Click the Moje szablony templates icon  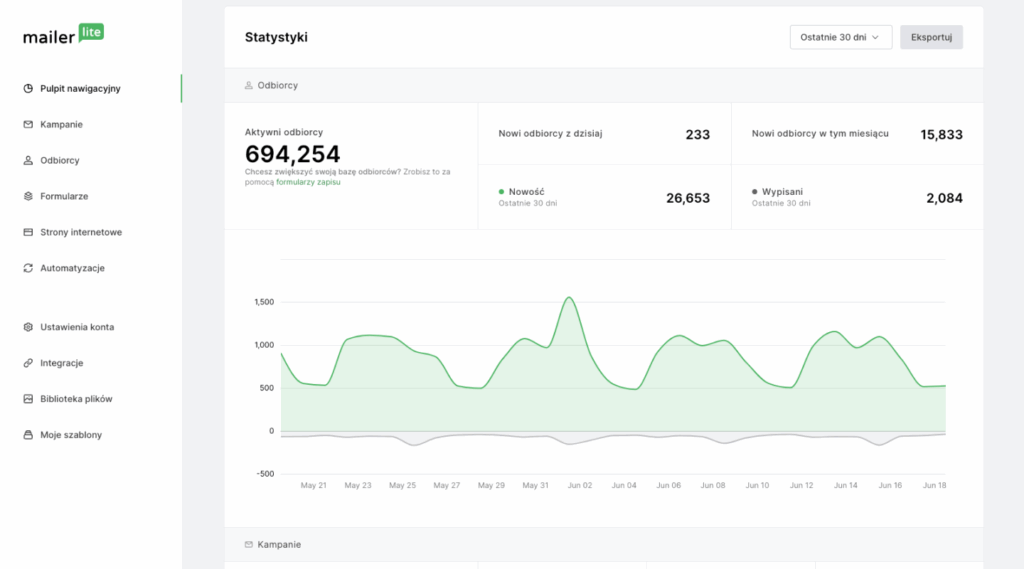28,435
